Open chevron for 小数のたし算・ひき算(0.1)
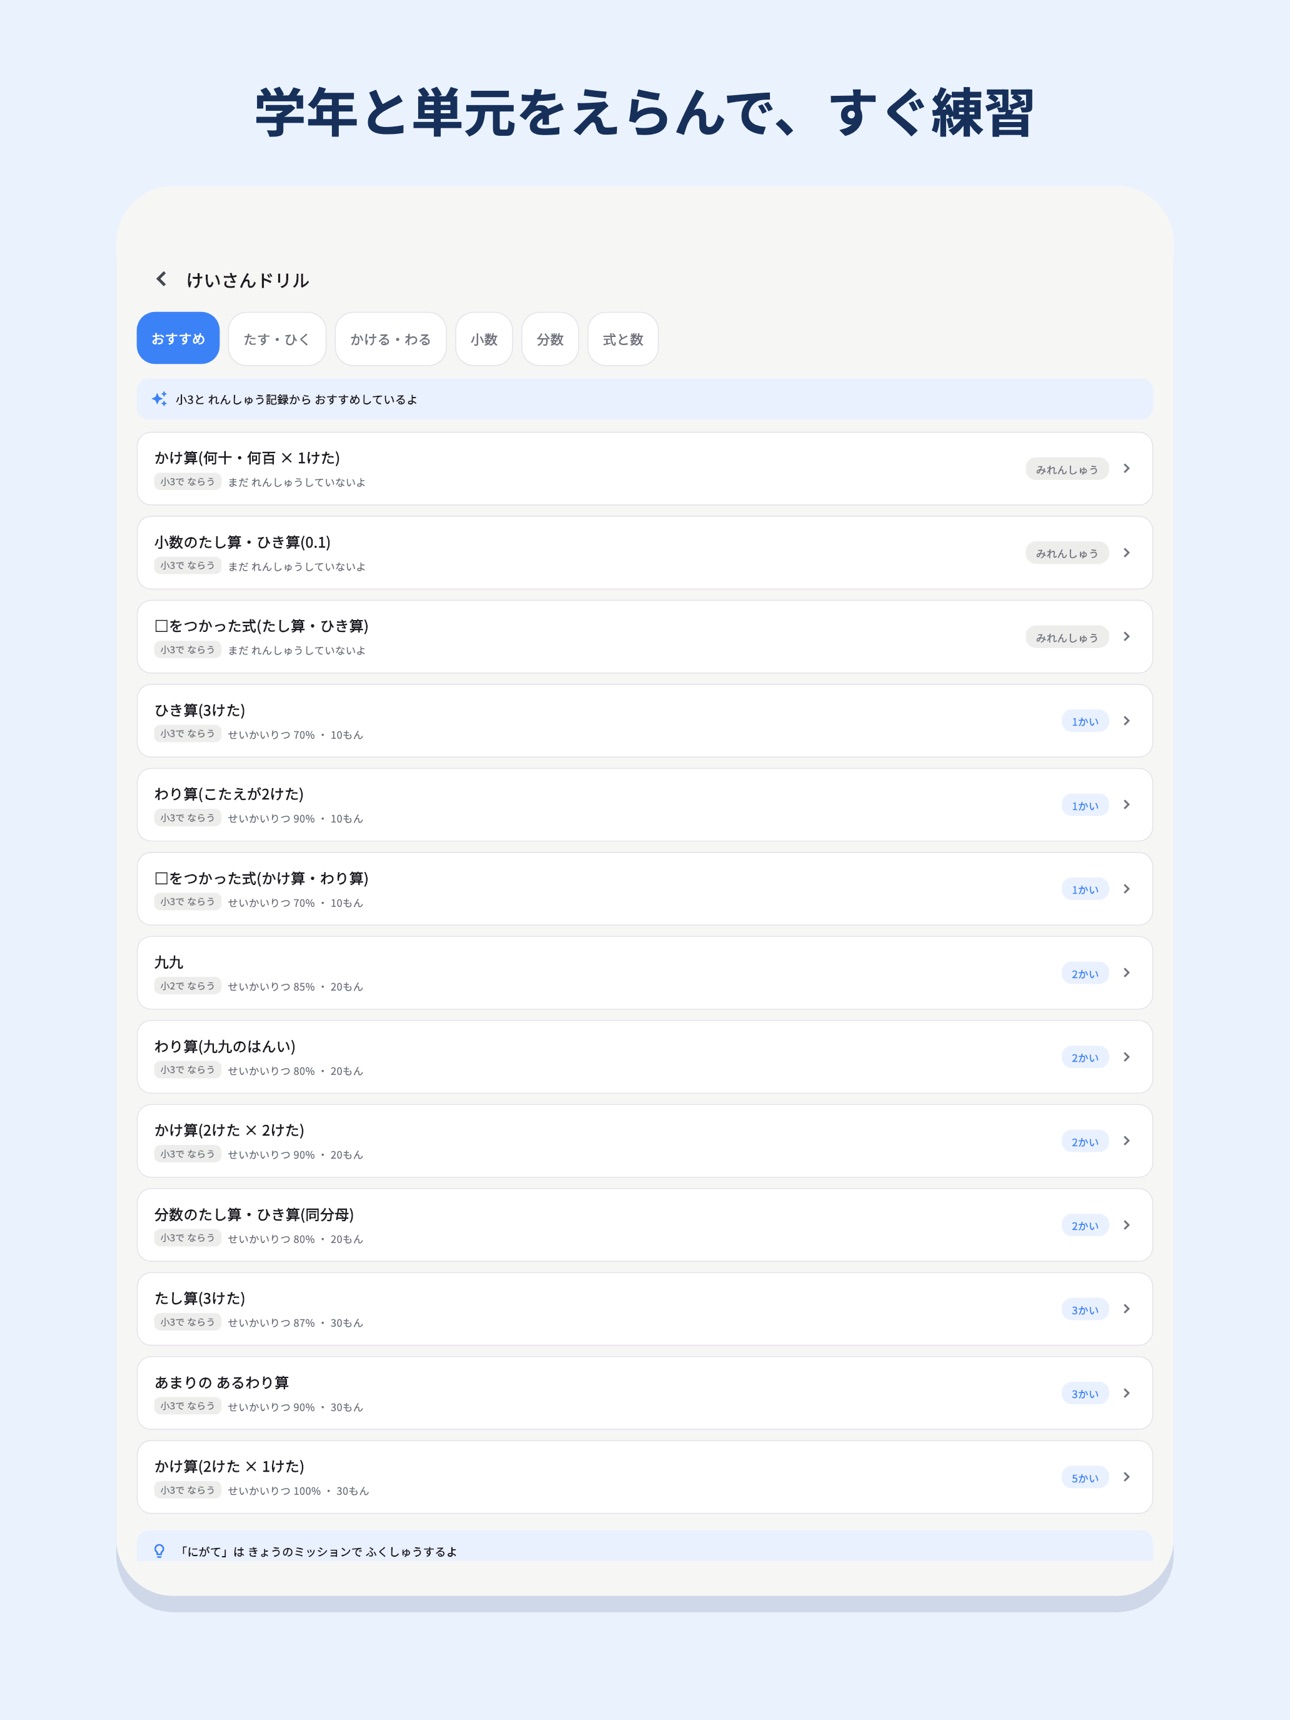Screen dimensions: 1290x1720 pos(1127,553)
